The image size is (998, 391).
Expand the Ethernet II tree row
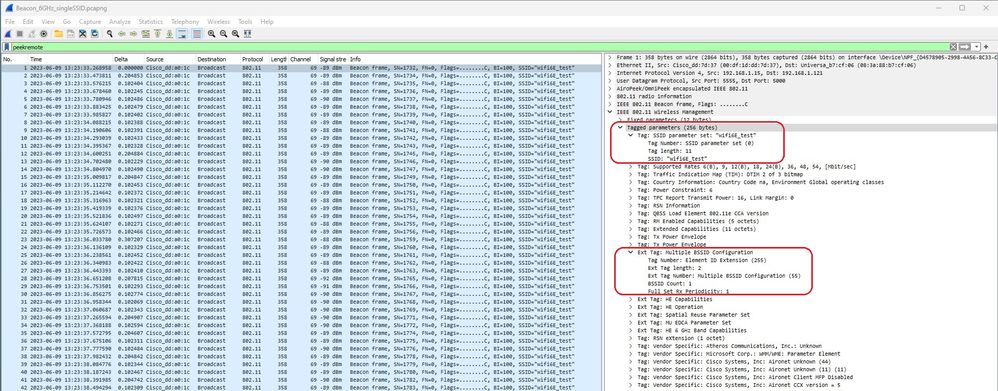[x=610, y=65]
